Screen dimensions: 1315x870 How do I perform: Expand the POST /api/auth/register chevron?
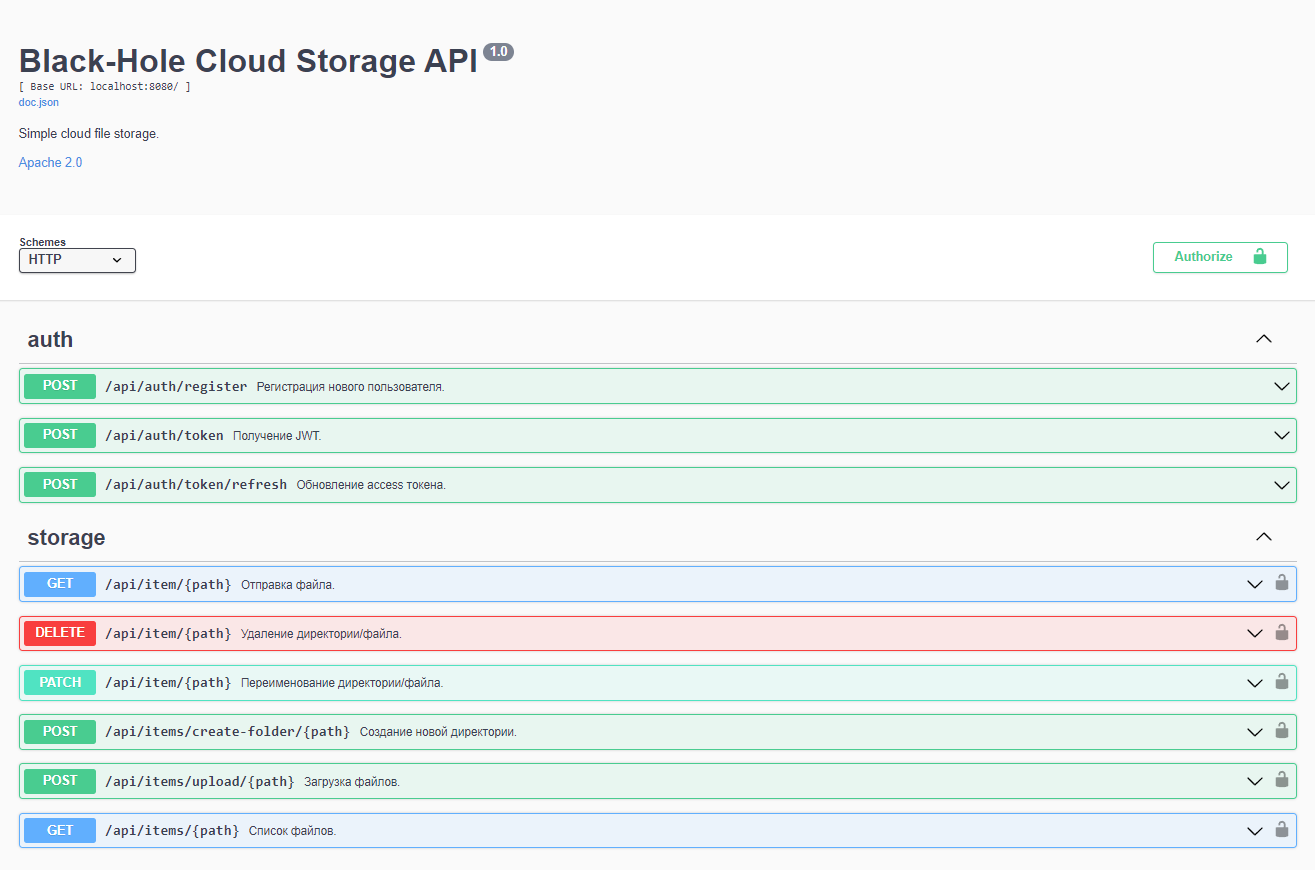(x=1282, y=386)
